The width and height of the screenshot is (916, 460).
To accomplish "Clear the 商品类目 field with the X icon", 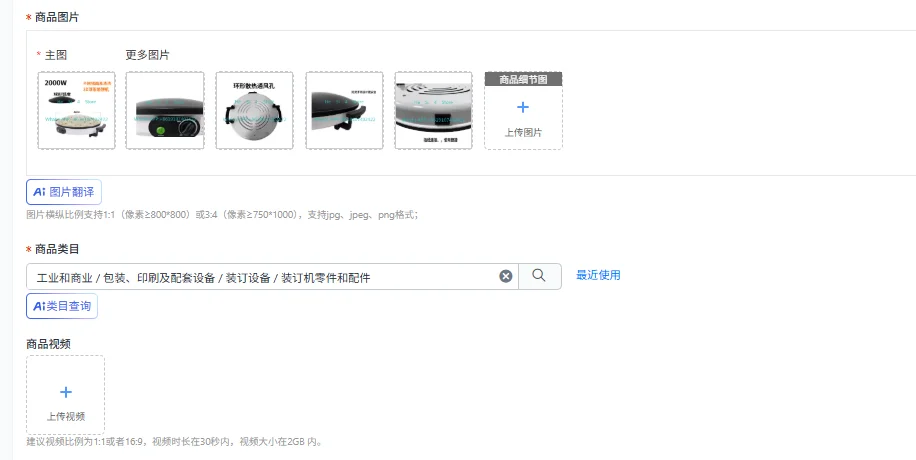I will pos(506,276).
